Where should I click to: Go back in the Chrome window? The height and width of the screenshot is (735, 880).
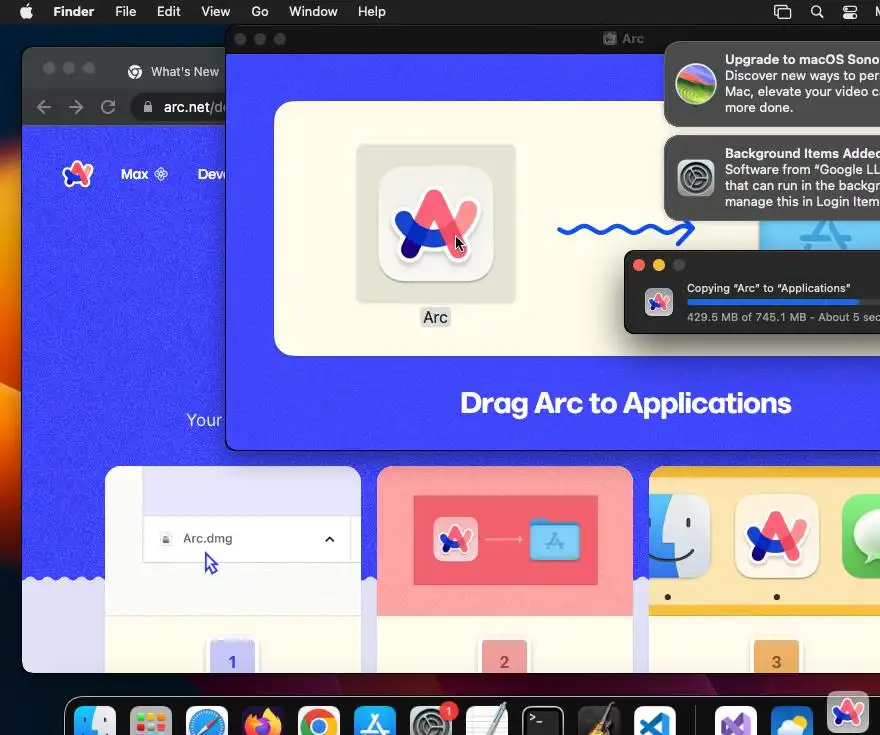tap(44, 107)
